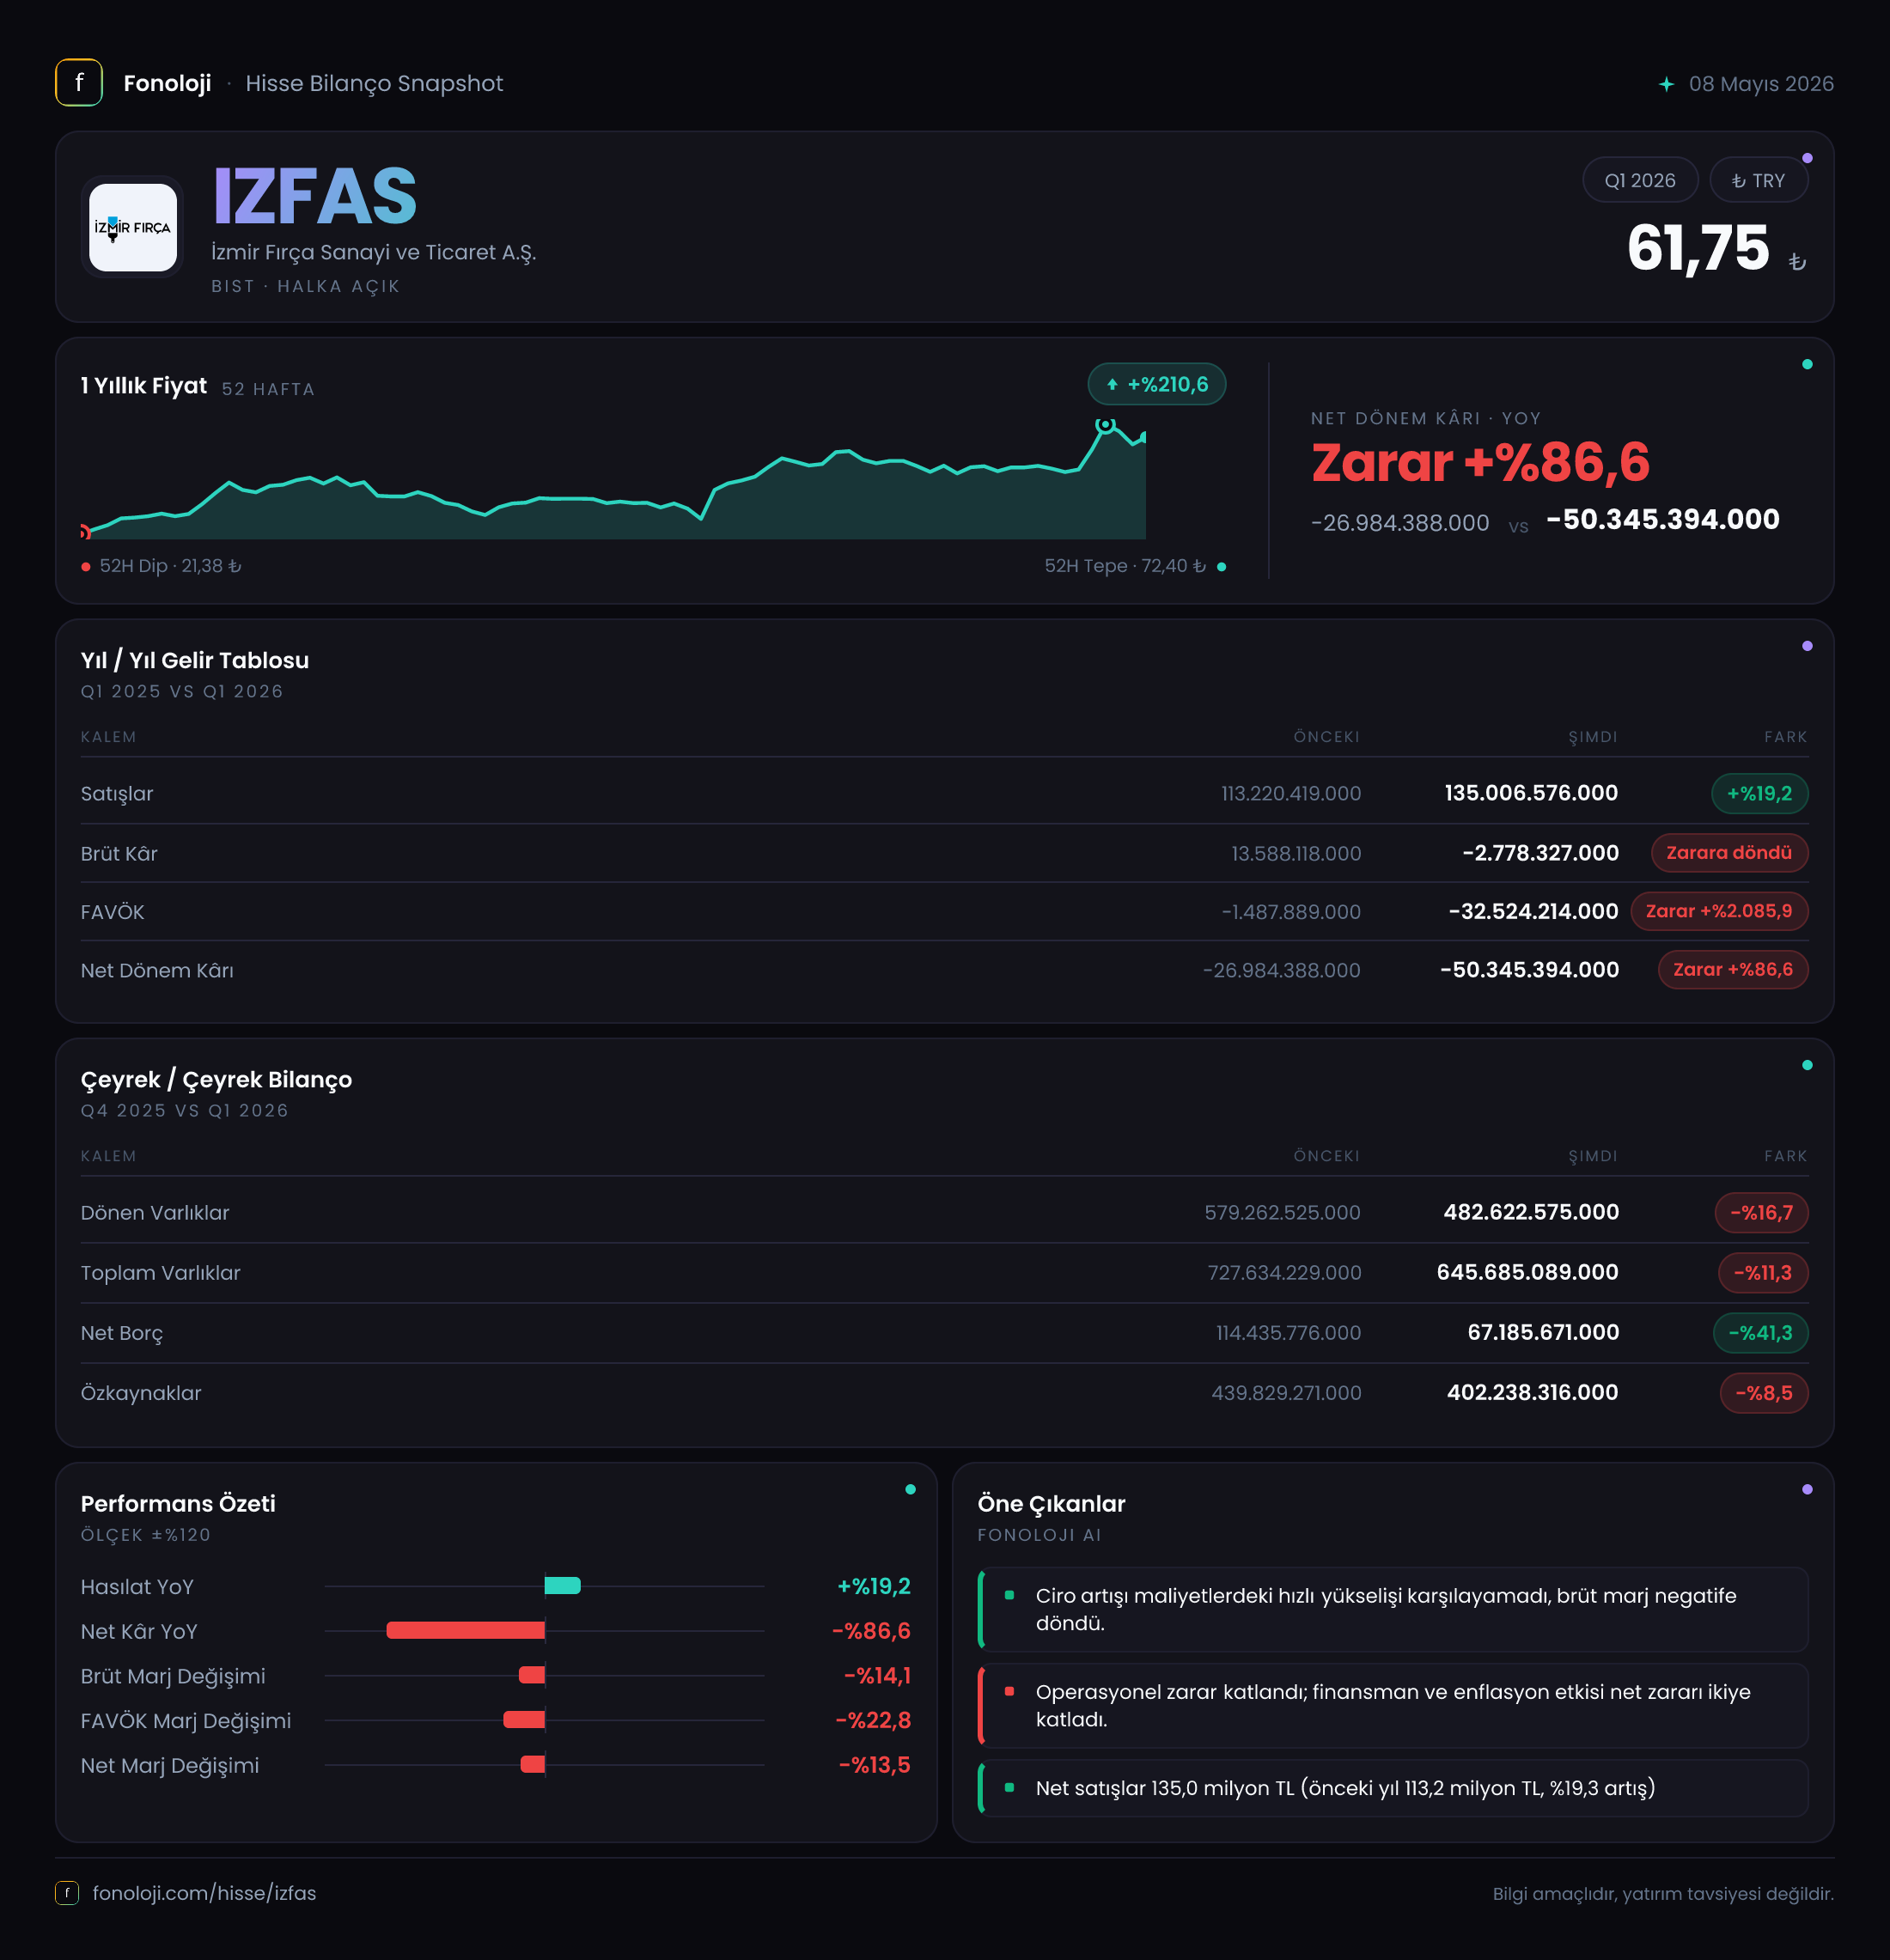Image resolution: width=1890 pixels, height=1960 pixels.
Task: Click the 61,75 share price
Action: click(x=1698, y=247)
